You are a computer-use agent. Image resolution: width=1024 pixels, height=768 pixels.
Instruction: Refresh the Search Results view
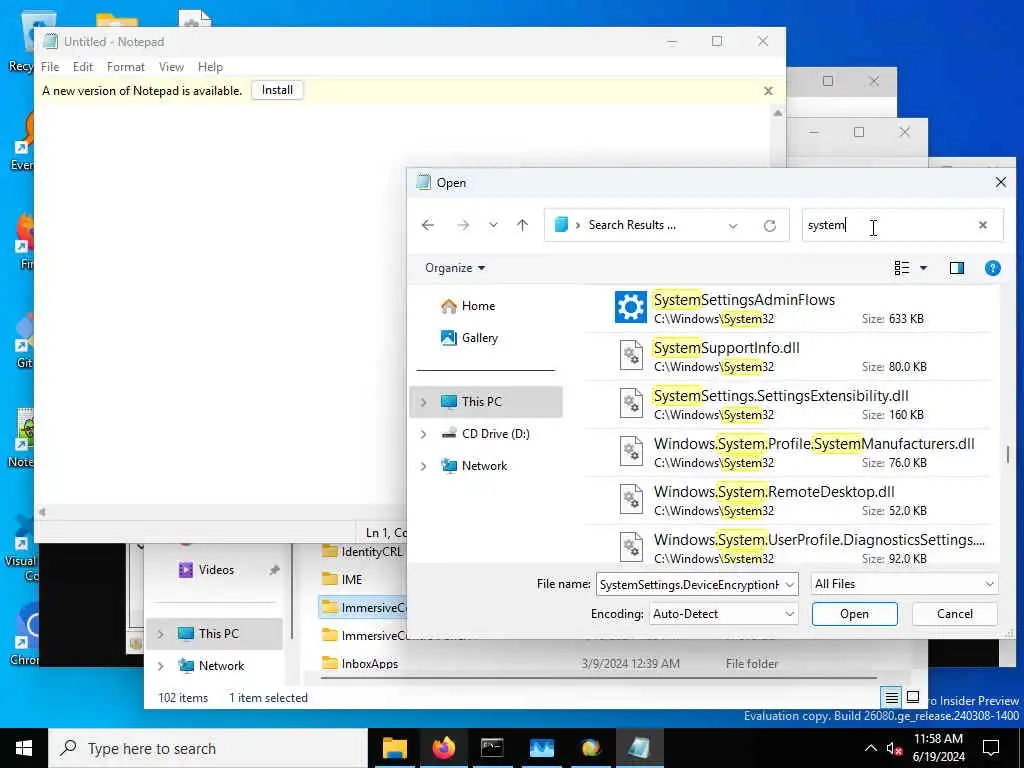(x=770, y=225)
